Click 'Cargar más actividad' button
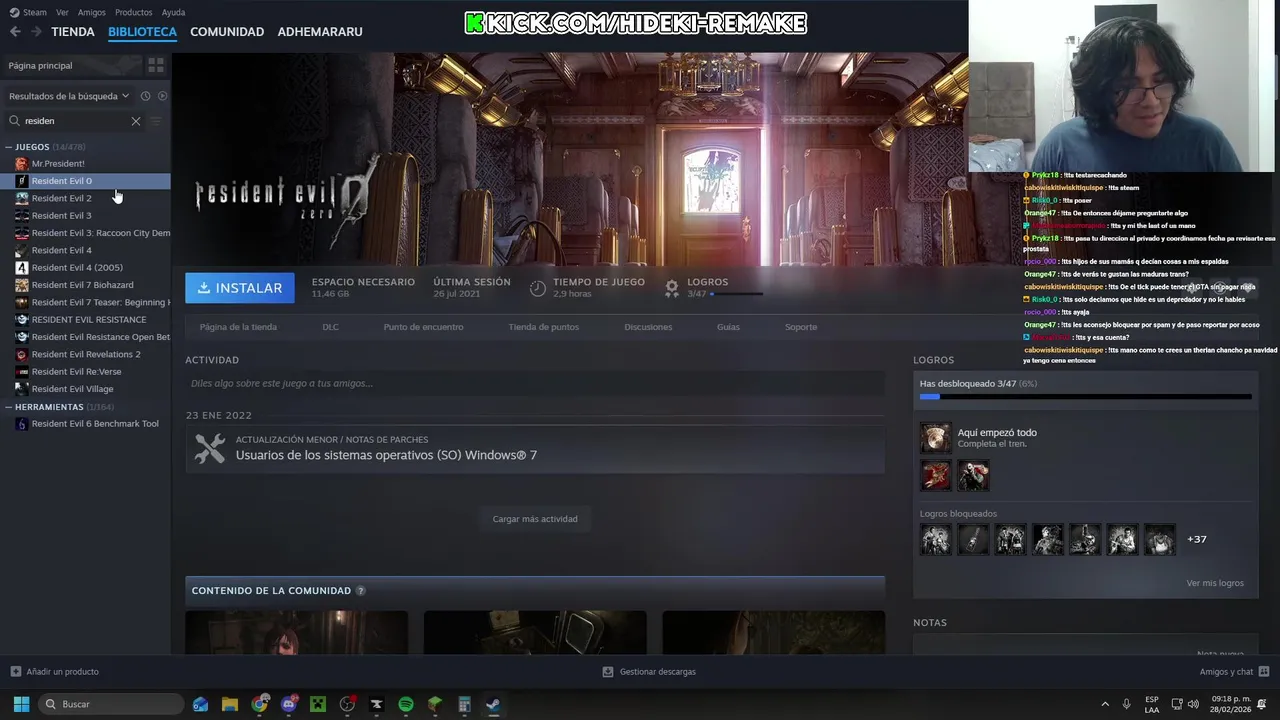The width and height of the screenshot is (1280, 720). point(535,519)
